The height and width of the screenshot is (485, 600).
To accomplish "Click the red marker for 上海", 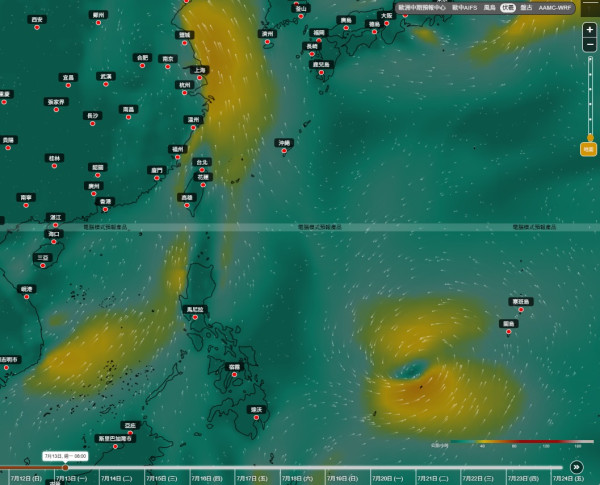I will (x=199, y=78).
